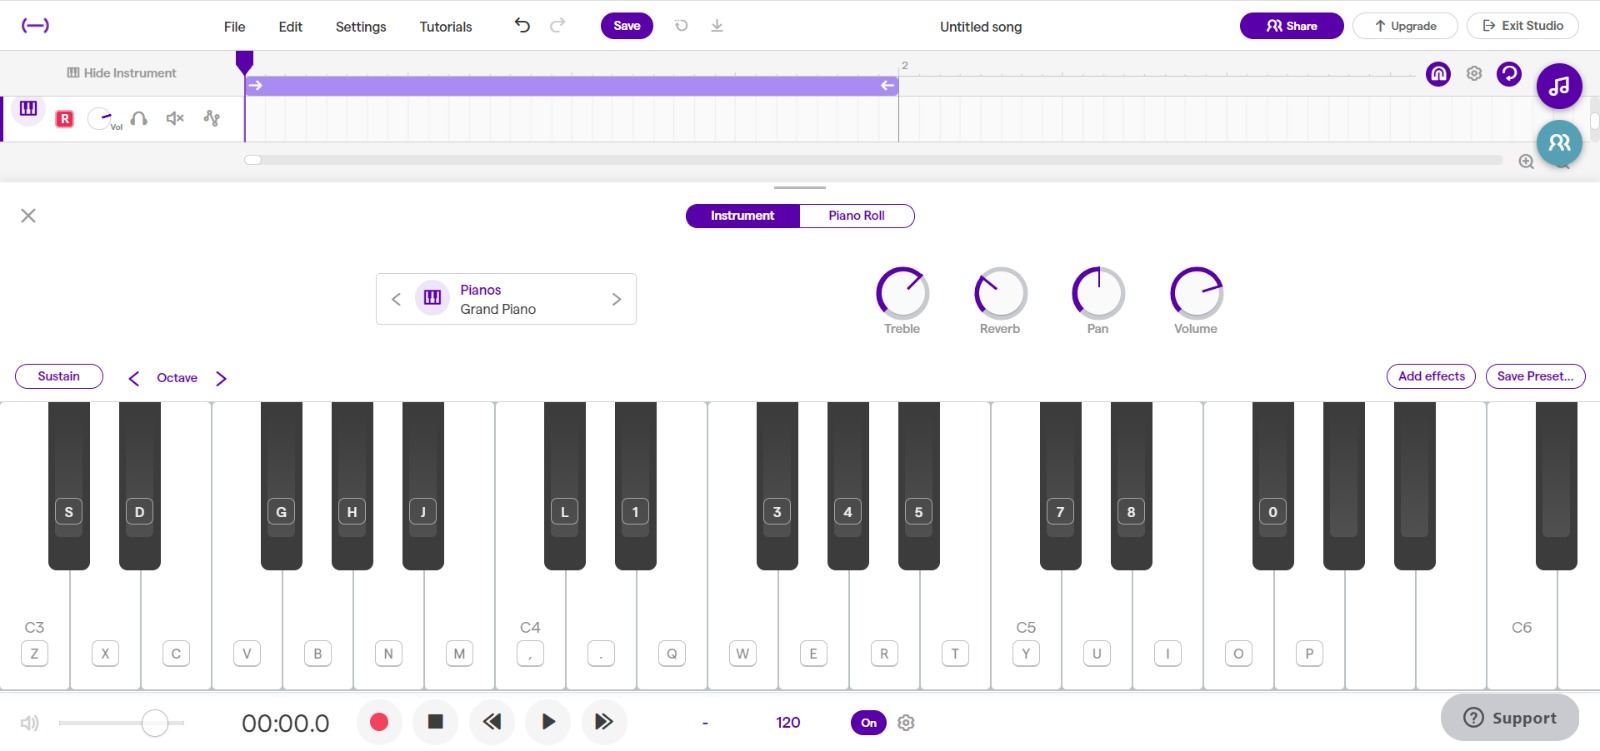Select previous instrument with left chevron
This screenshot has height=751, width=1600.
point(396,299)
